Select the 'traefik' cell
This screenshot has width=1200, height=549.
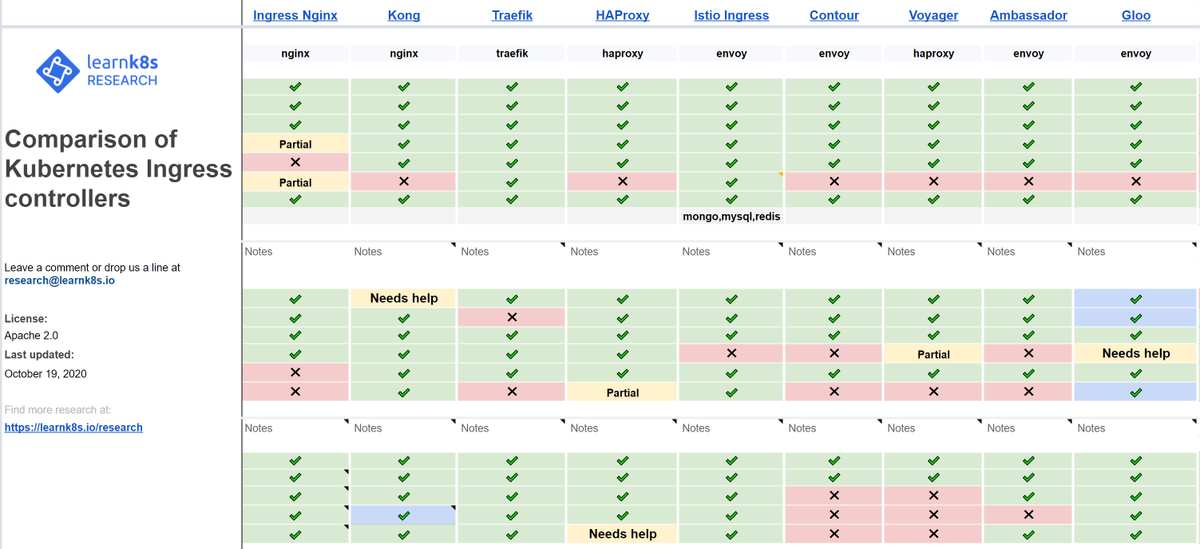coord(512,54)
